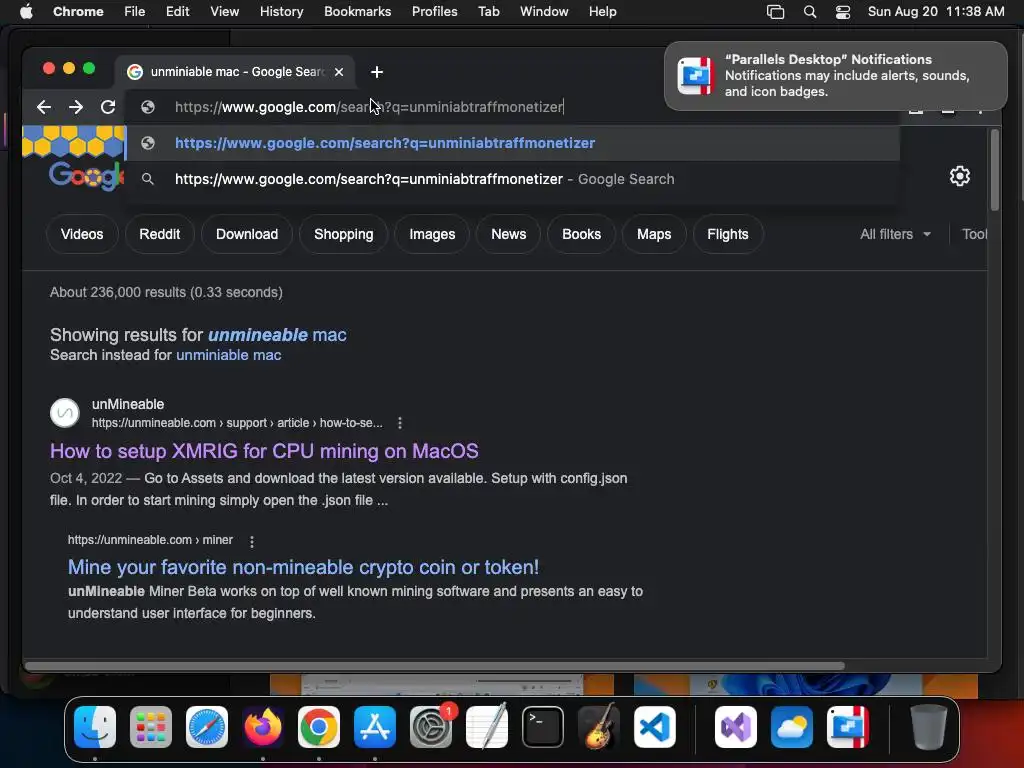Open Google quick settings gear icon

tap(959, 176)
